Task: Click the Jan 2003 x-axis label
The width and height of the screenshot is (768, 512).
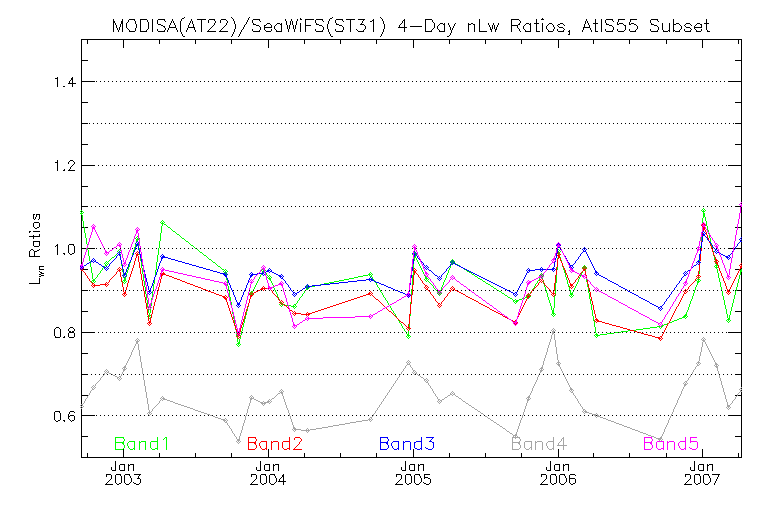Action: point(123,473)
